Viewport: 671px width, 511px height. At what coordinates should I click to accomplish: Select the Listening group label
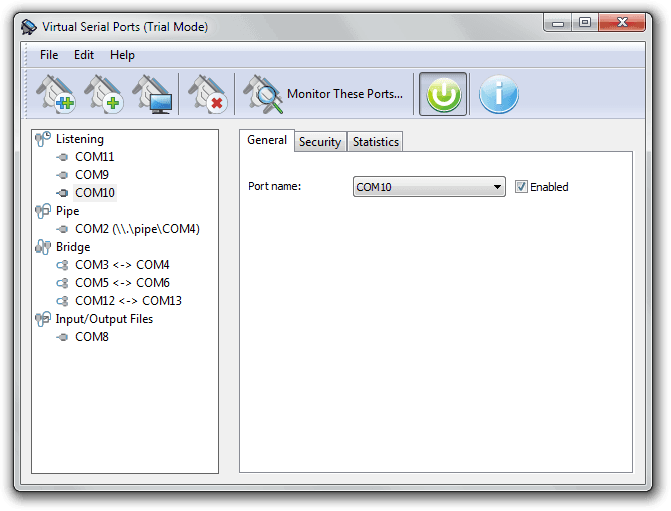80,139
